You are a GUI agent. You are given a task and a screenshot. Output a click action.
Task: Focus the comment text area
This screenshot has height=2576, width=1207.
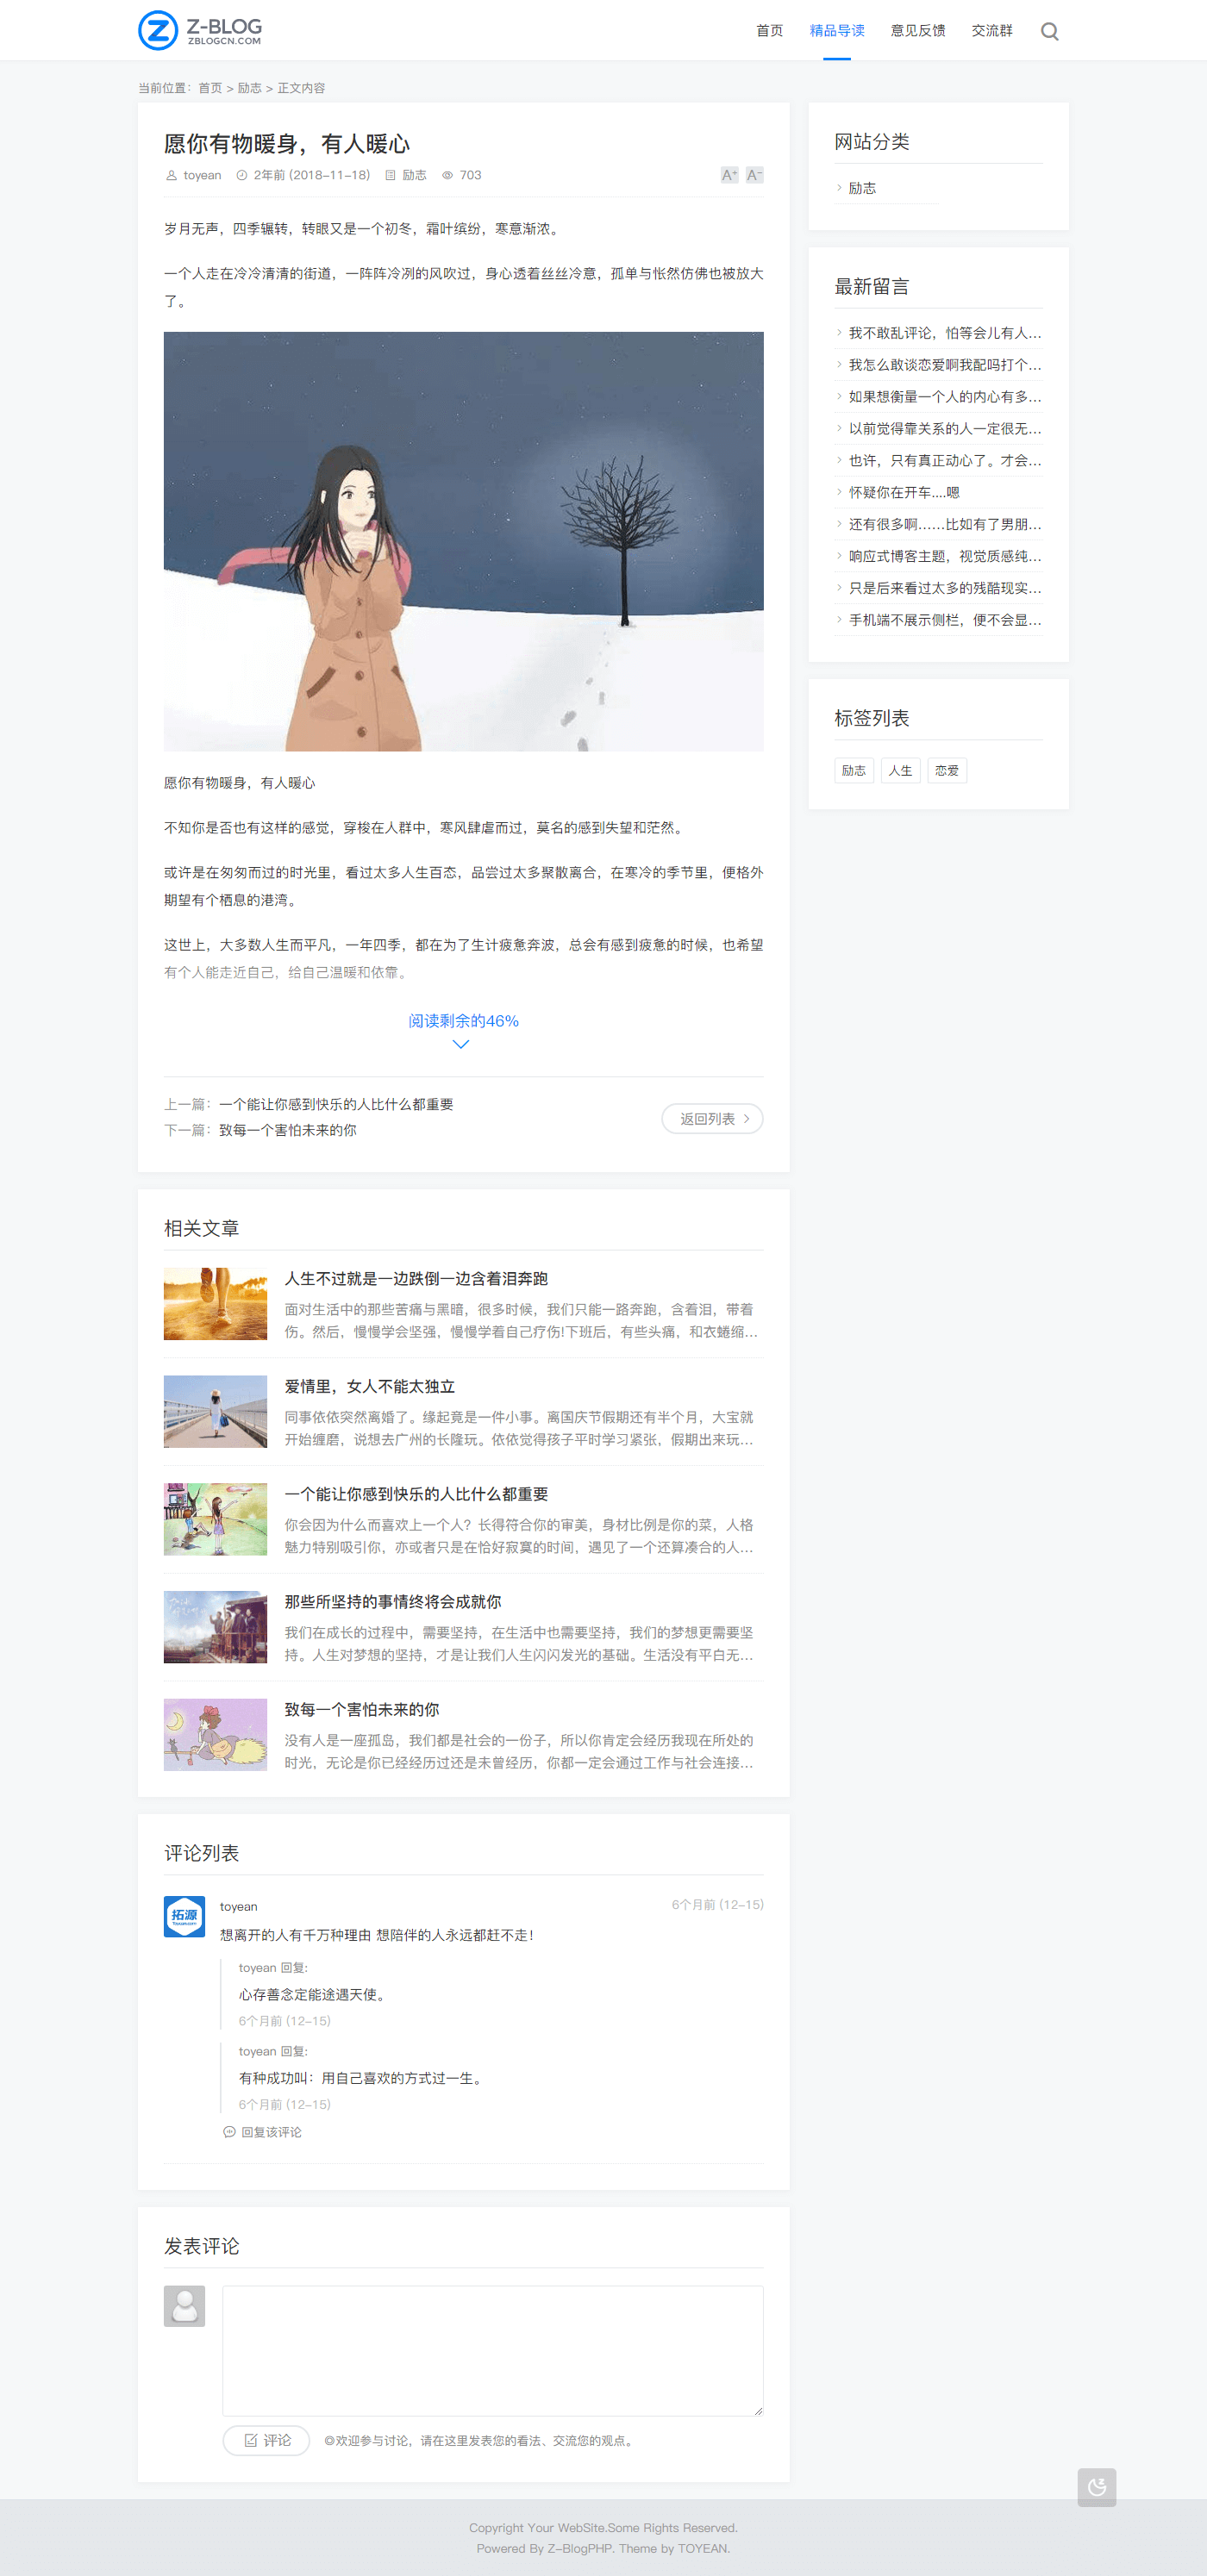[x=493, y=2350]
